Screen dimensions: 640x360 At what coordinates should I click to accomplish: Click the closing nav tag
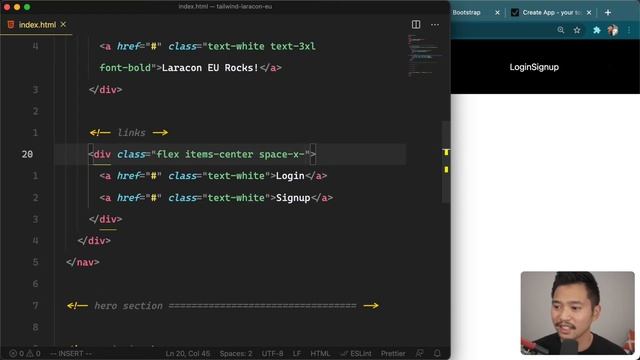83,262
